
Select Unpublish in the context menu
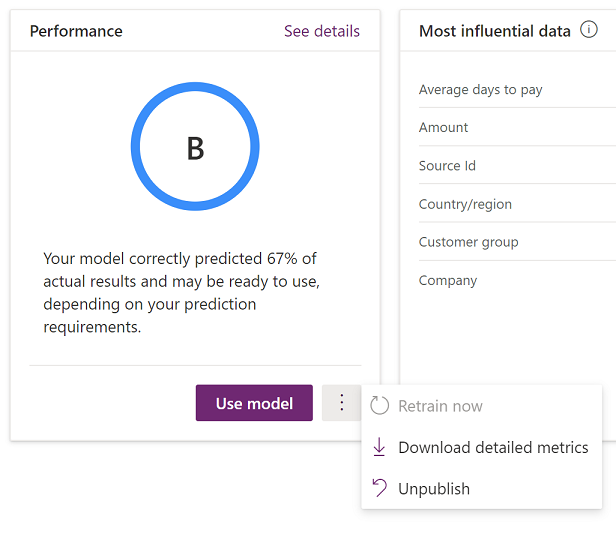[433, 488]
